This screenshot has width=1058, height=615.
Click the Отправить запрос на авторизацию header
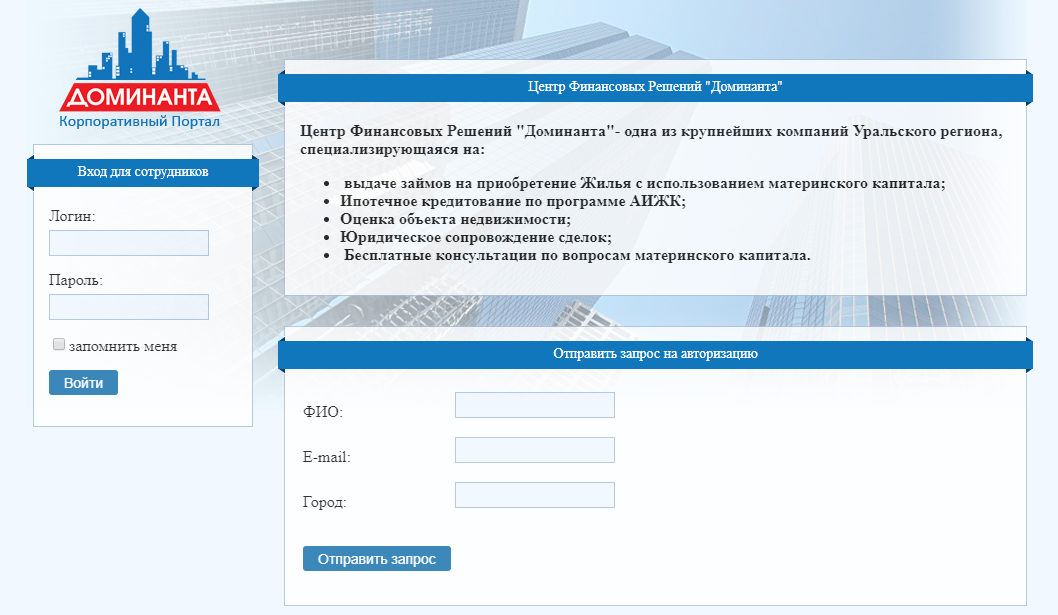click(654, 354)
